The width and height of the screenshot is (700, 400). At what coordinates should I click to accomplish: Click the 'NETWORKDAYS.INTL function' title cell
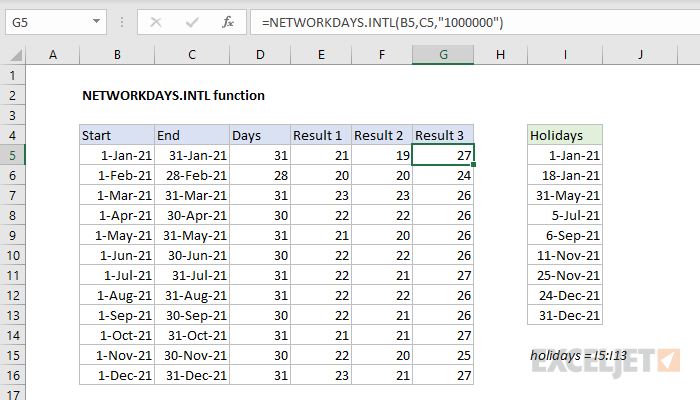tap(173, 96)
